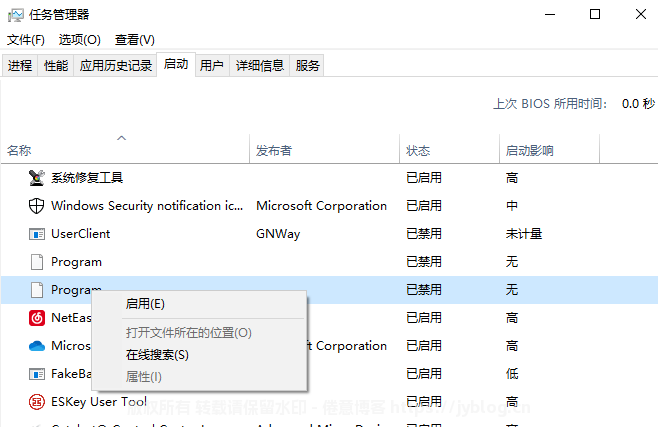Choose 启用(E) in the context menu
The height and width of the screenshot is (427, 658).
(199, 304)
